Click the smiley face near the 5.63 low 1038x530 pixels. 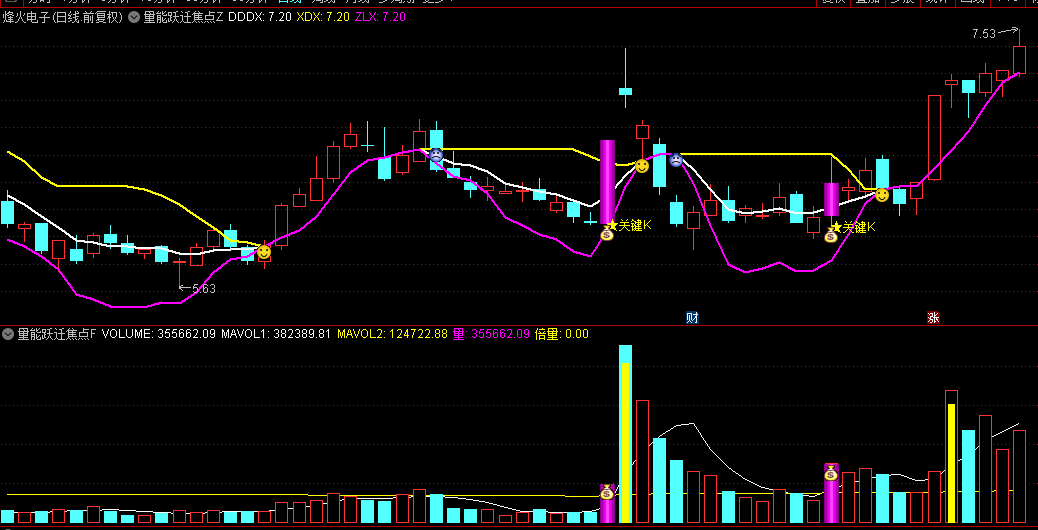point(264,252)
